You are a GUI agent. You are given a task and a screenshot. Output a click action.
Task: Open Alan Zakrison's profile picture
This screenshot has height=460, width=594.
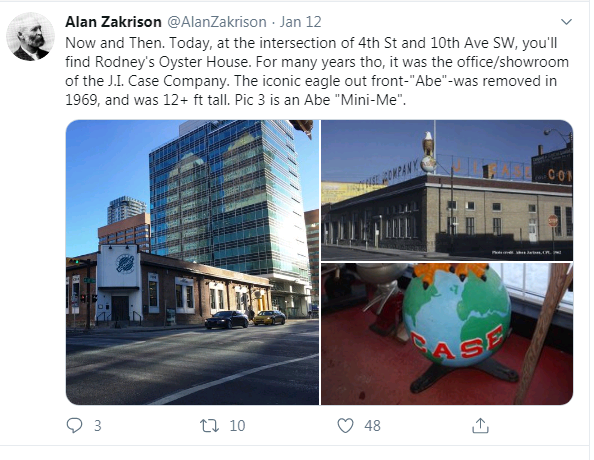[x=30, y=36]
